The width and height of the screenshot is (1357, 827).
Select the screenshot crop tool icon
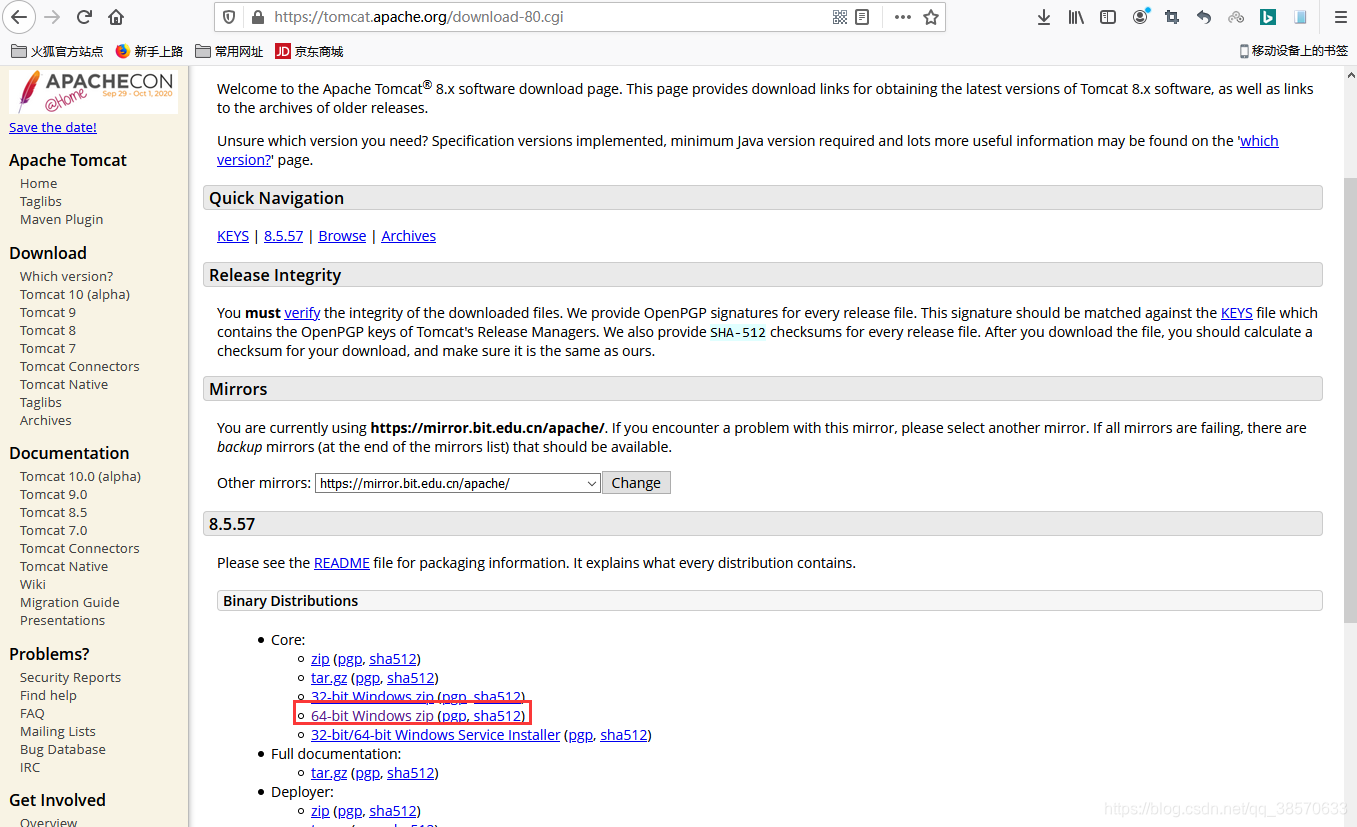click(x=1171, y=17)
